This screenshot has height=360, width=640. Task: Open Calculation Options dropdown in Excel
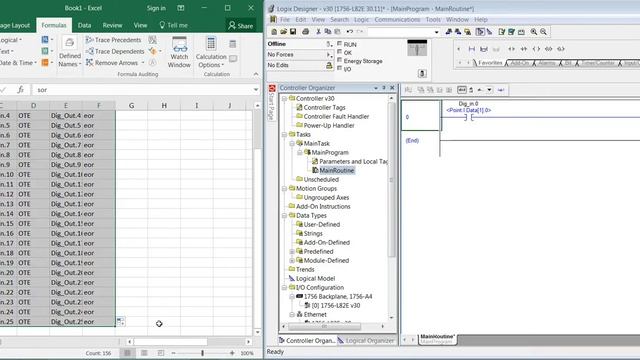(211, 52)
